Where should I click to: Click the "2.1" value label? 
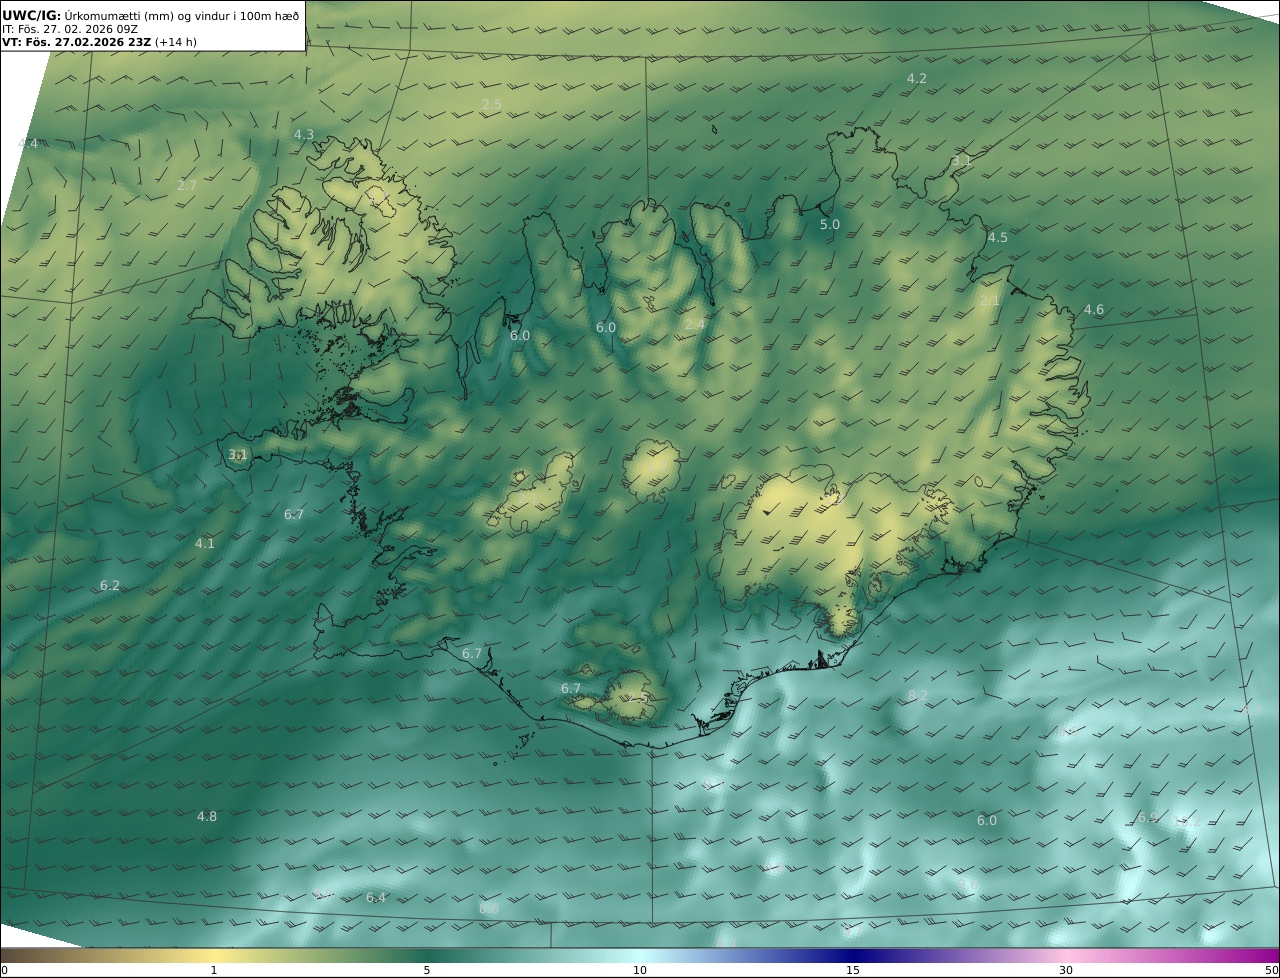tap(990, 301)
